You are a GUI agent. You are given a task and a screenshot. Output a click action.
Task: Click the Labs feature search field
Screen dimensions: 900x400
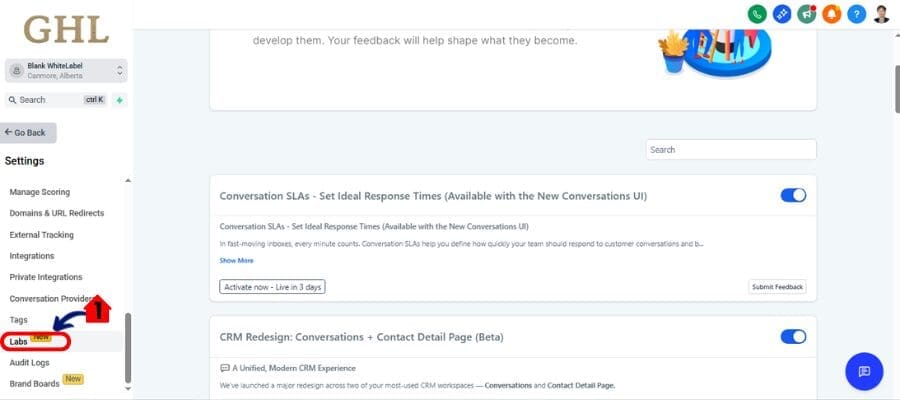[x=730, y=149]
